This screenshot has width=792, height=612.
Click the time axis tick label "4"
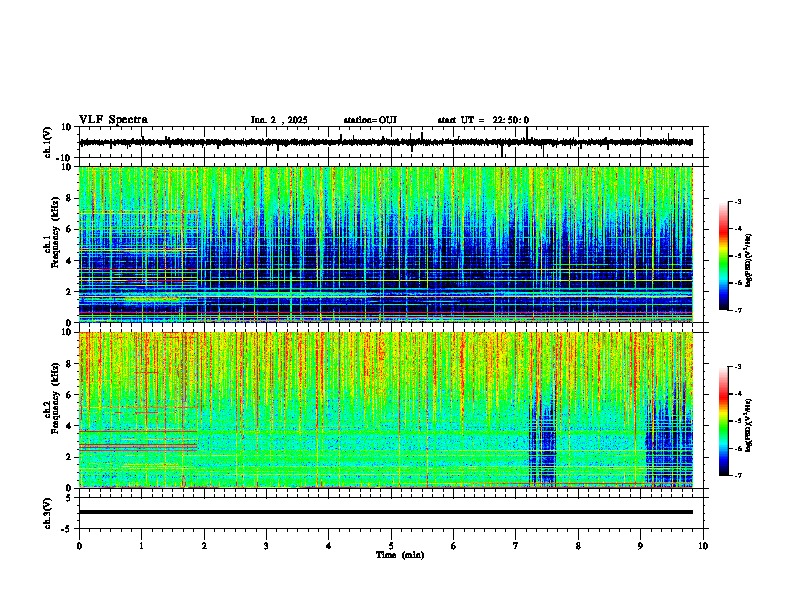click(x=329, y=546)
